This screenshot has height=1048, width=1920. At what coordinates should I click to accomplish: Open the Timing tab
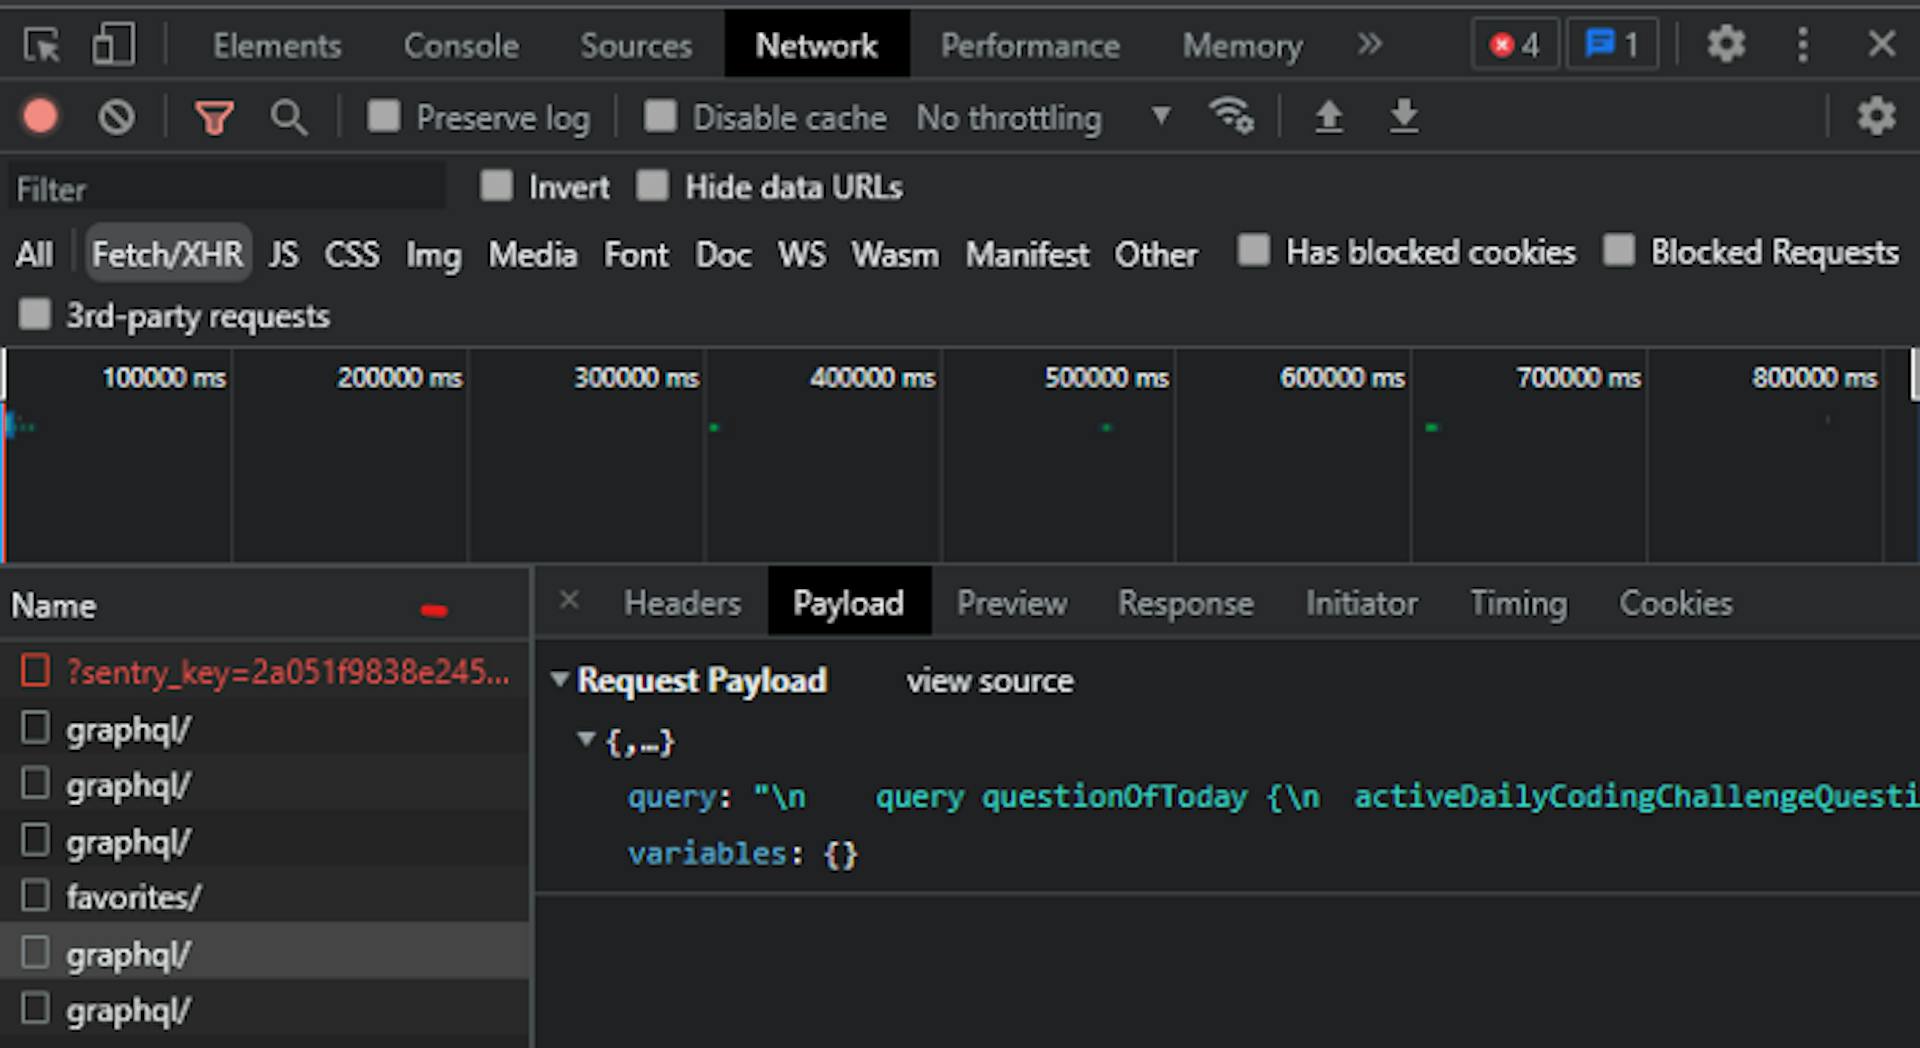click(1518, 603)
